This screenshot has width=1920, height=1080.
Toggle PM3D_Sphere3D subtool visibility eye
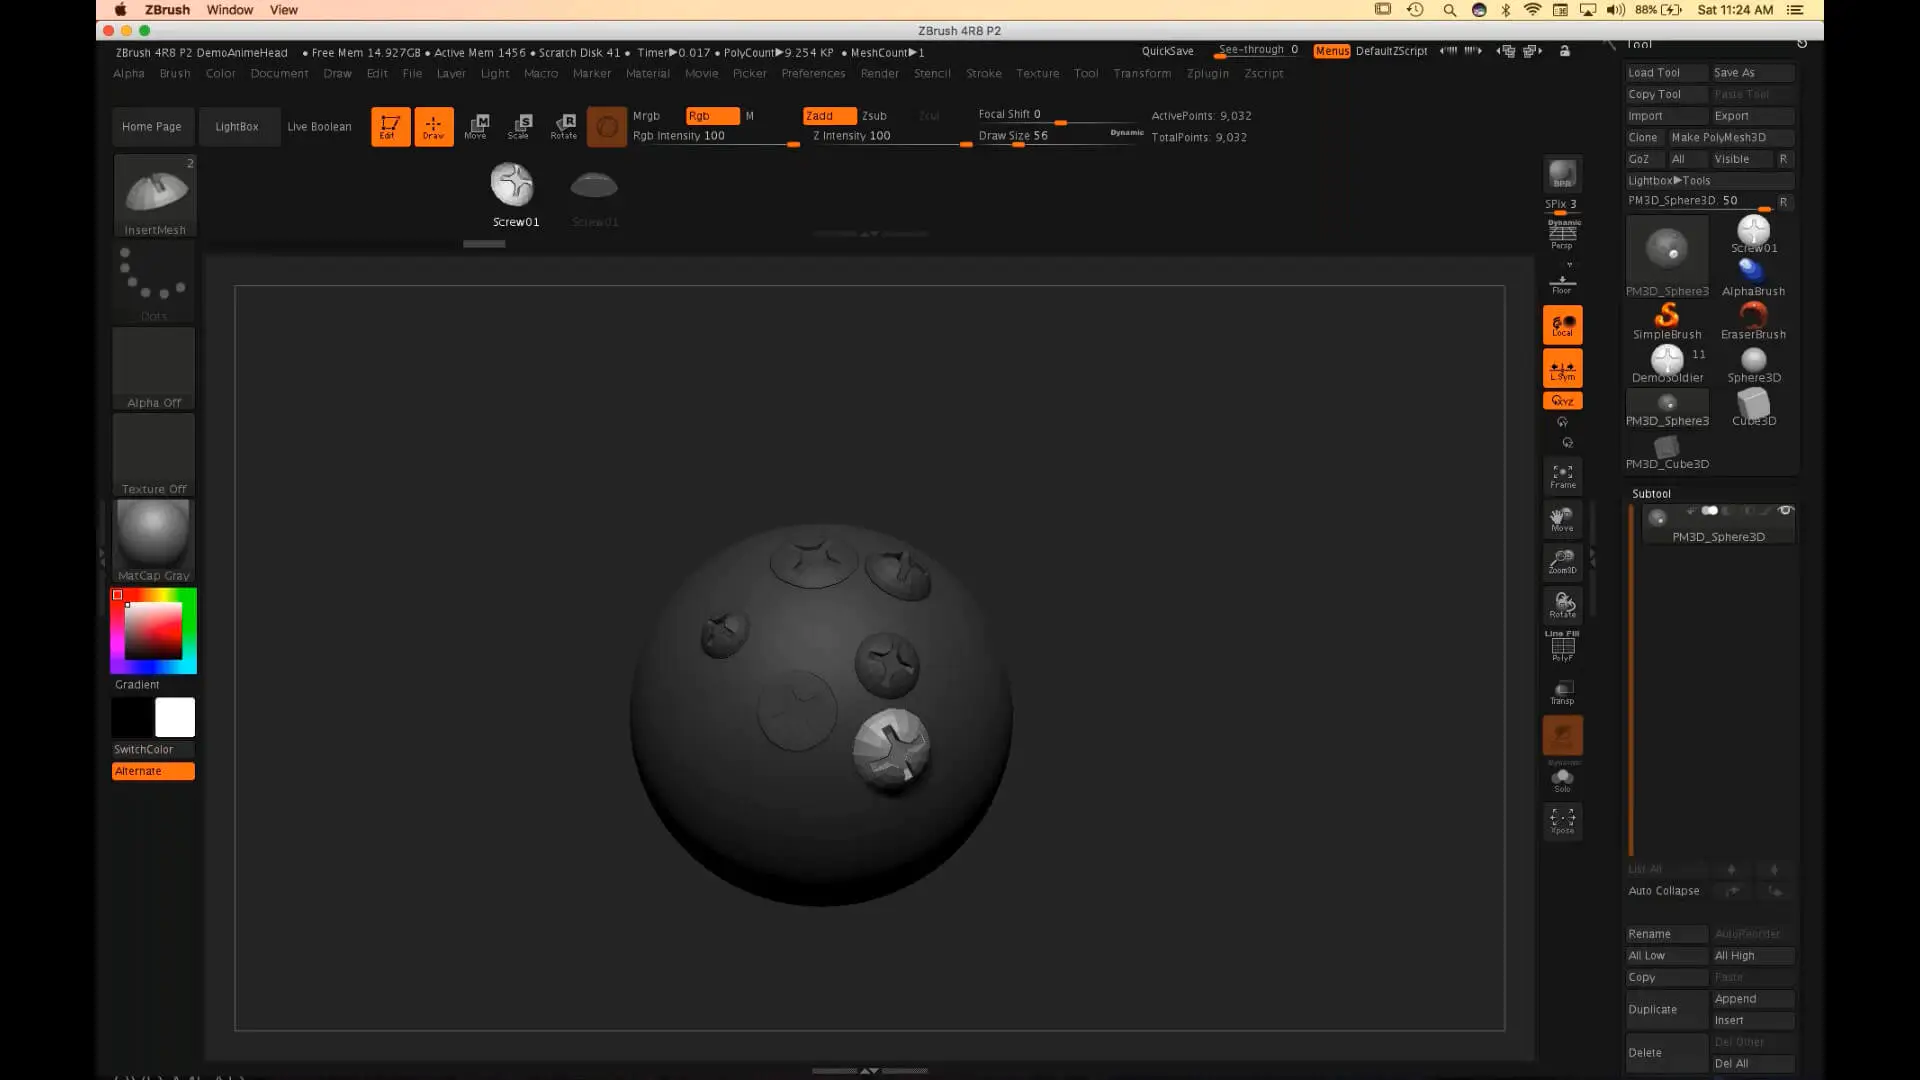click(x=1785, y=511)
